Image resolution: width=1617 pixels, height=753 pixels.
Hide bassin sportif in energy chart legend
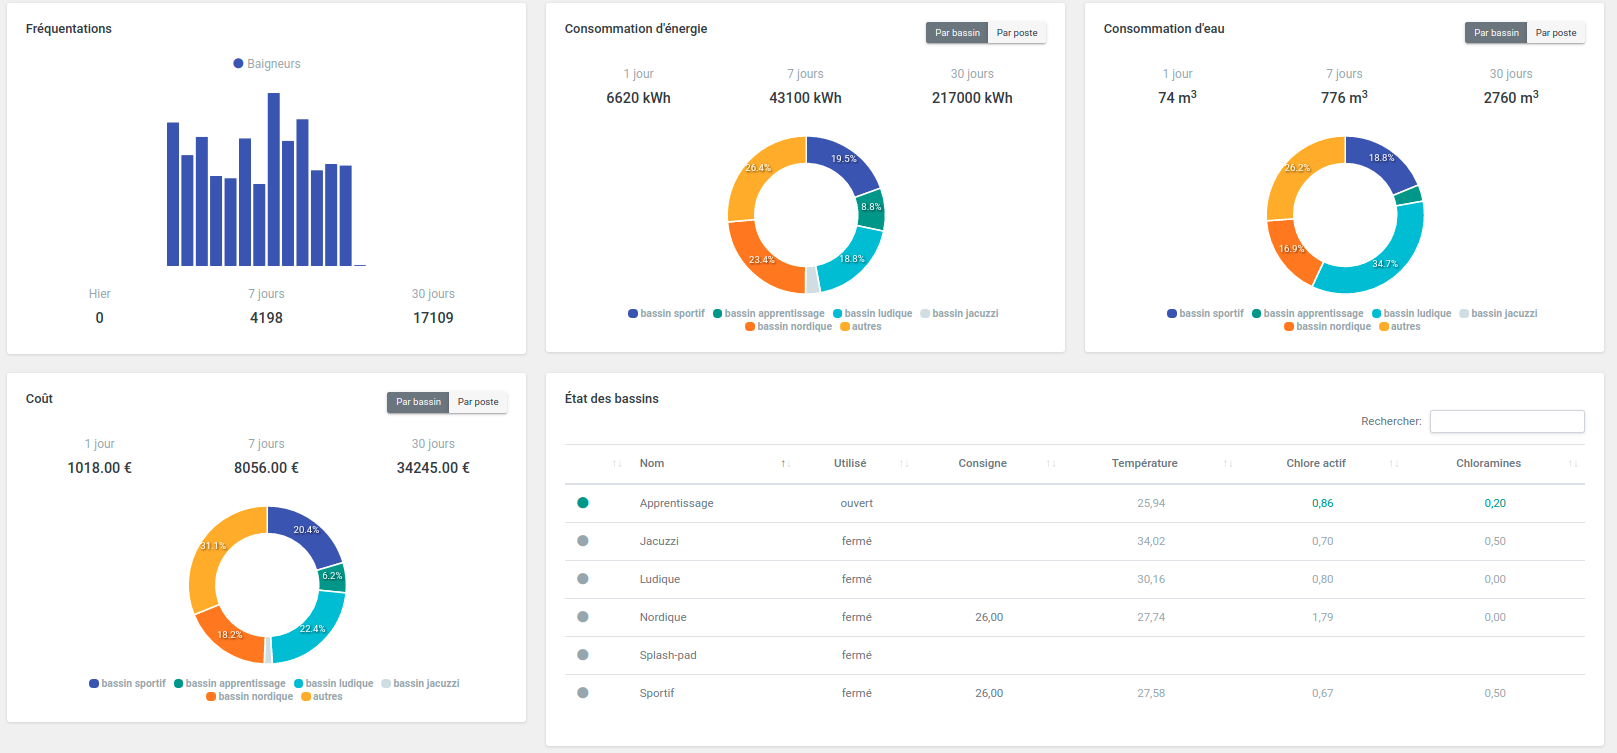(666, 314)
